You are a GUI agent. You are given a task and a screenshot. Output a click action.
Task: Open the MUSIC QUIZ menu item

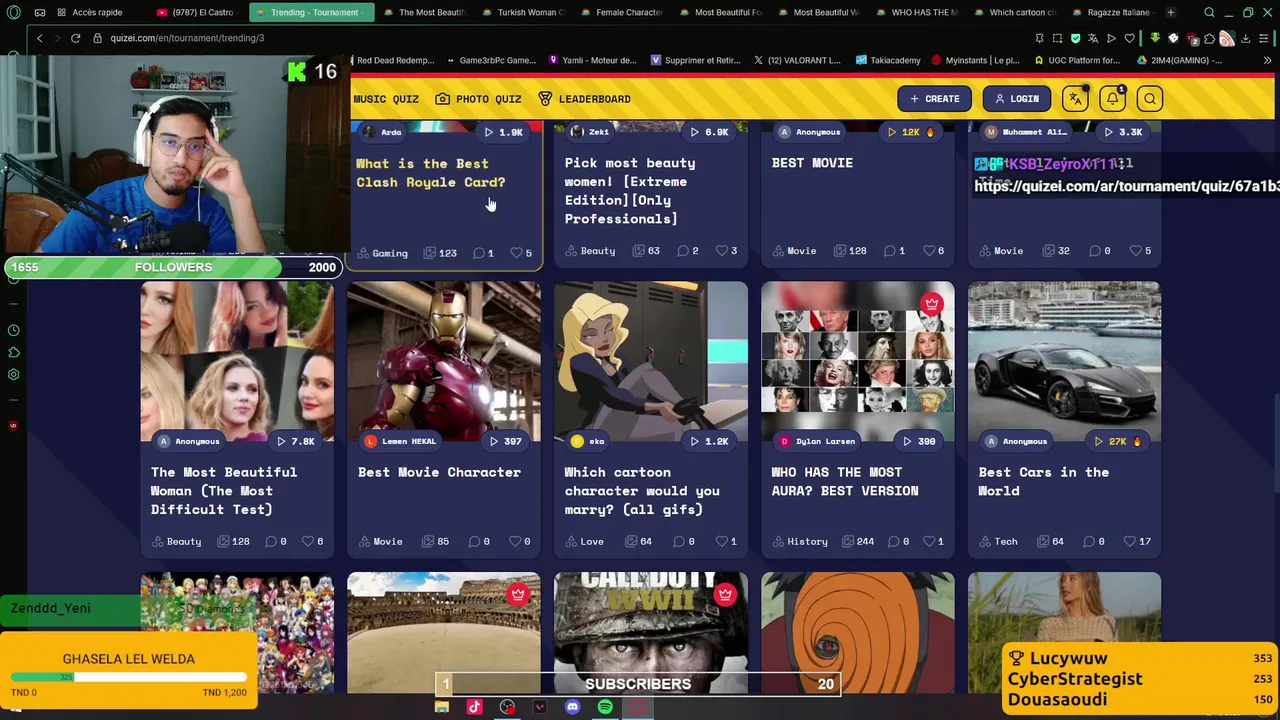pyautogui.click(x=386, y=99)
